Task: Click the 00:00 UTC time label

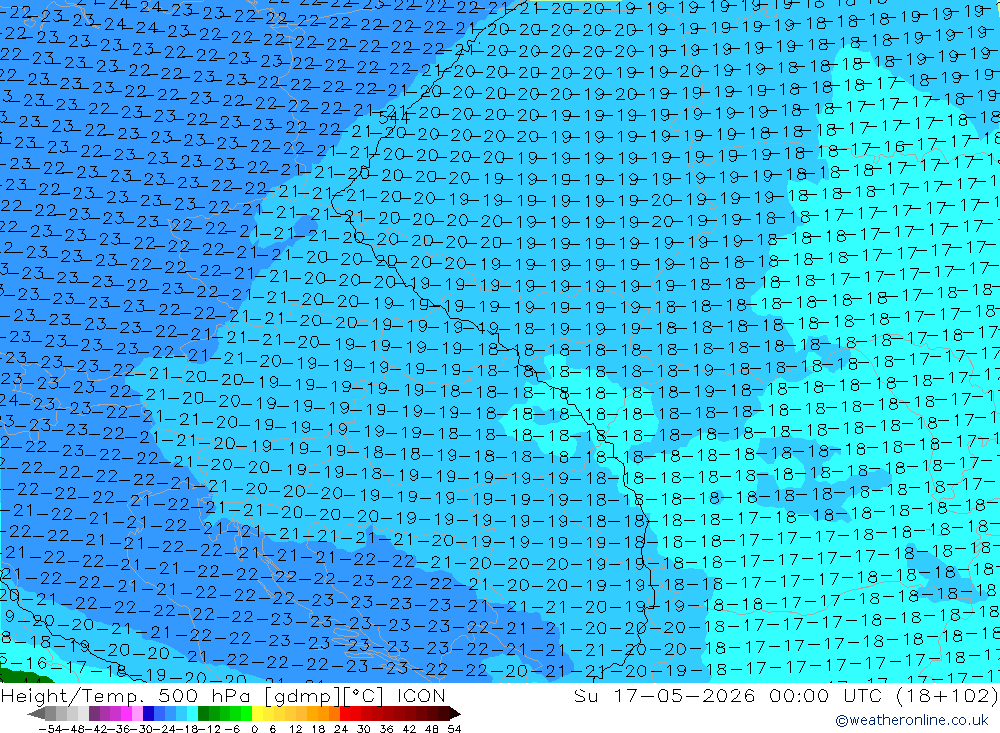Action: 829,695
